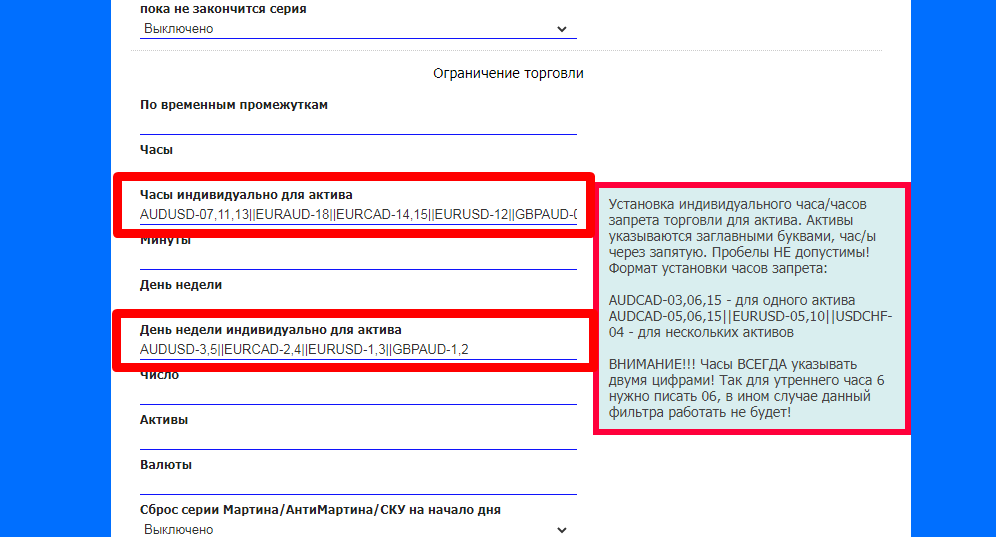Click the Валюты input field
The width and height of the screenshot is (996, 537).
pyautogui.click(x=358, y=485)
